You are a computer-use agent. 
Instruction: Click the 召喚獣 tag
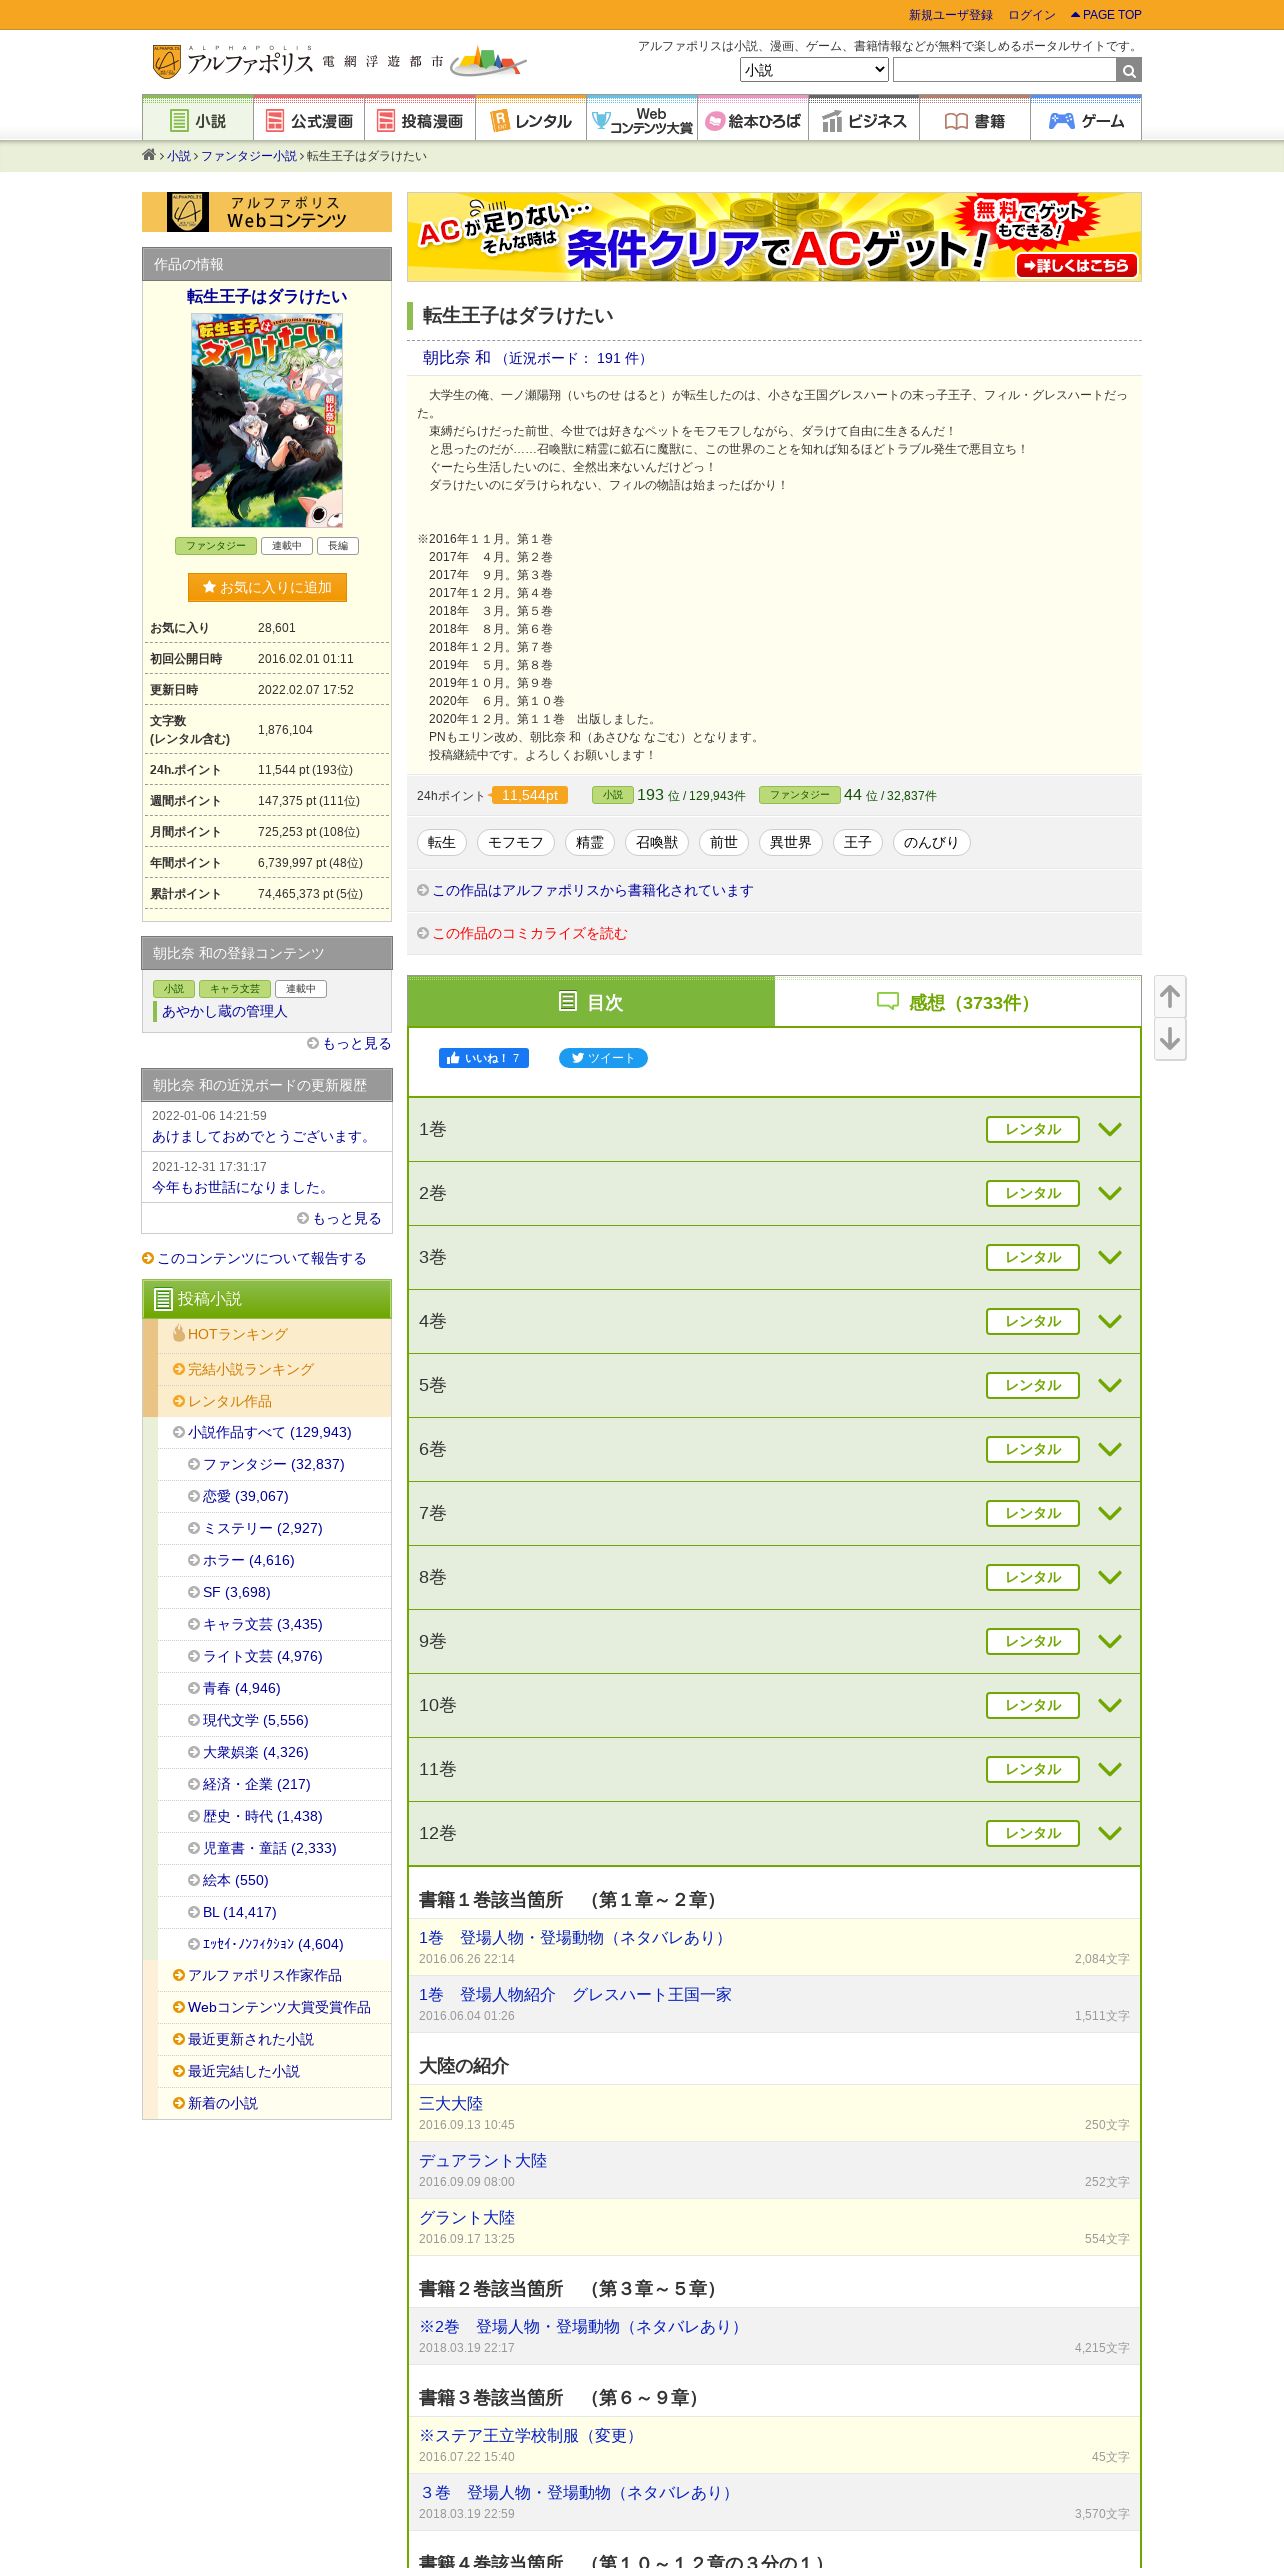pyautogui.click(x=657, y=842)
